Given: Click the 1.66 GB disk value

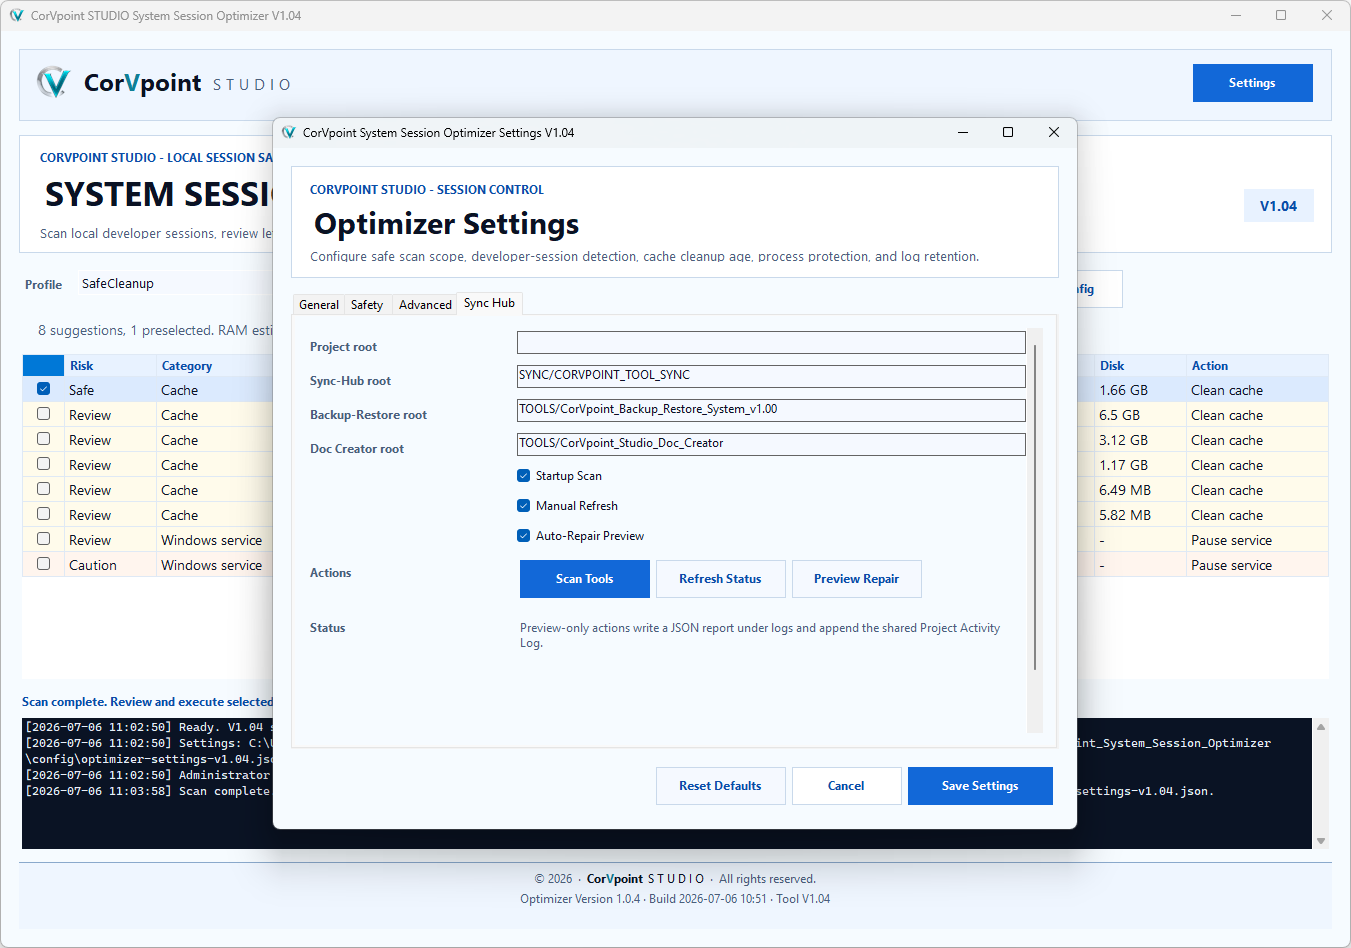Looking at the screenshot, I should pos(1124,390).
